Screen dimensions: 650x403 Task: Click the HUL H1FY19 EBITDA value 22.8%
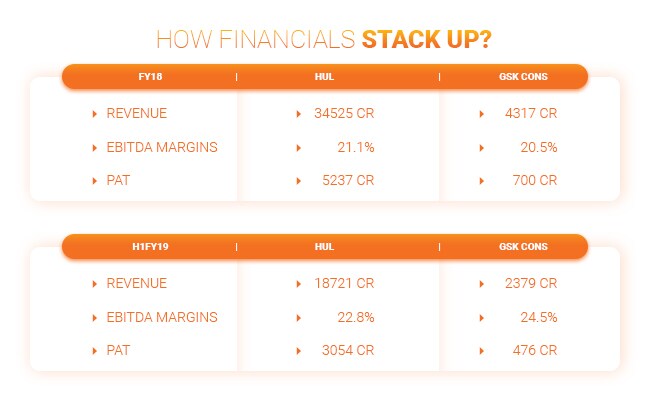pyautogui.click(x=356, y=318)
